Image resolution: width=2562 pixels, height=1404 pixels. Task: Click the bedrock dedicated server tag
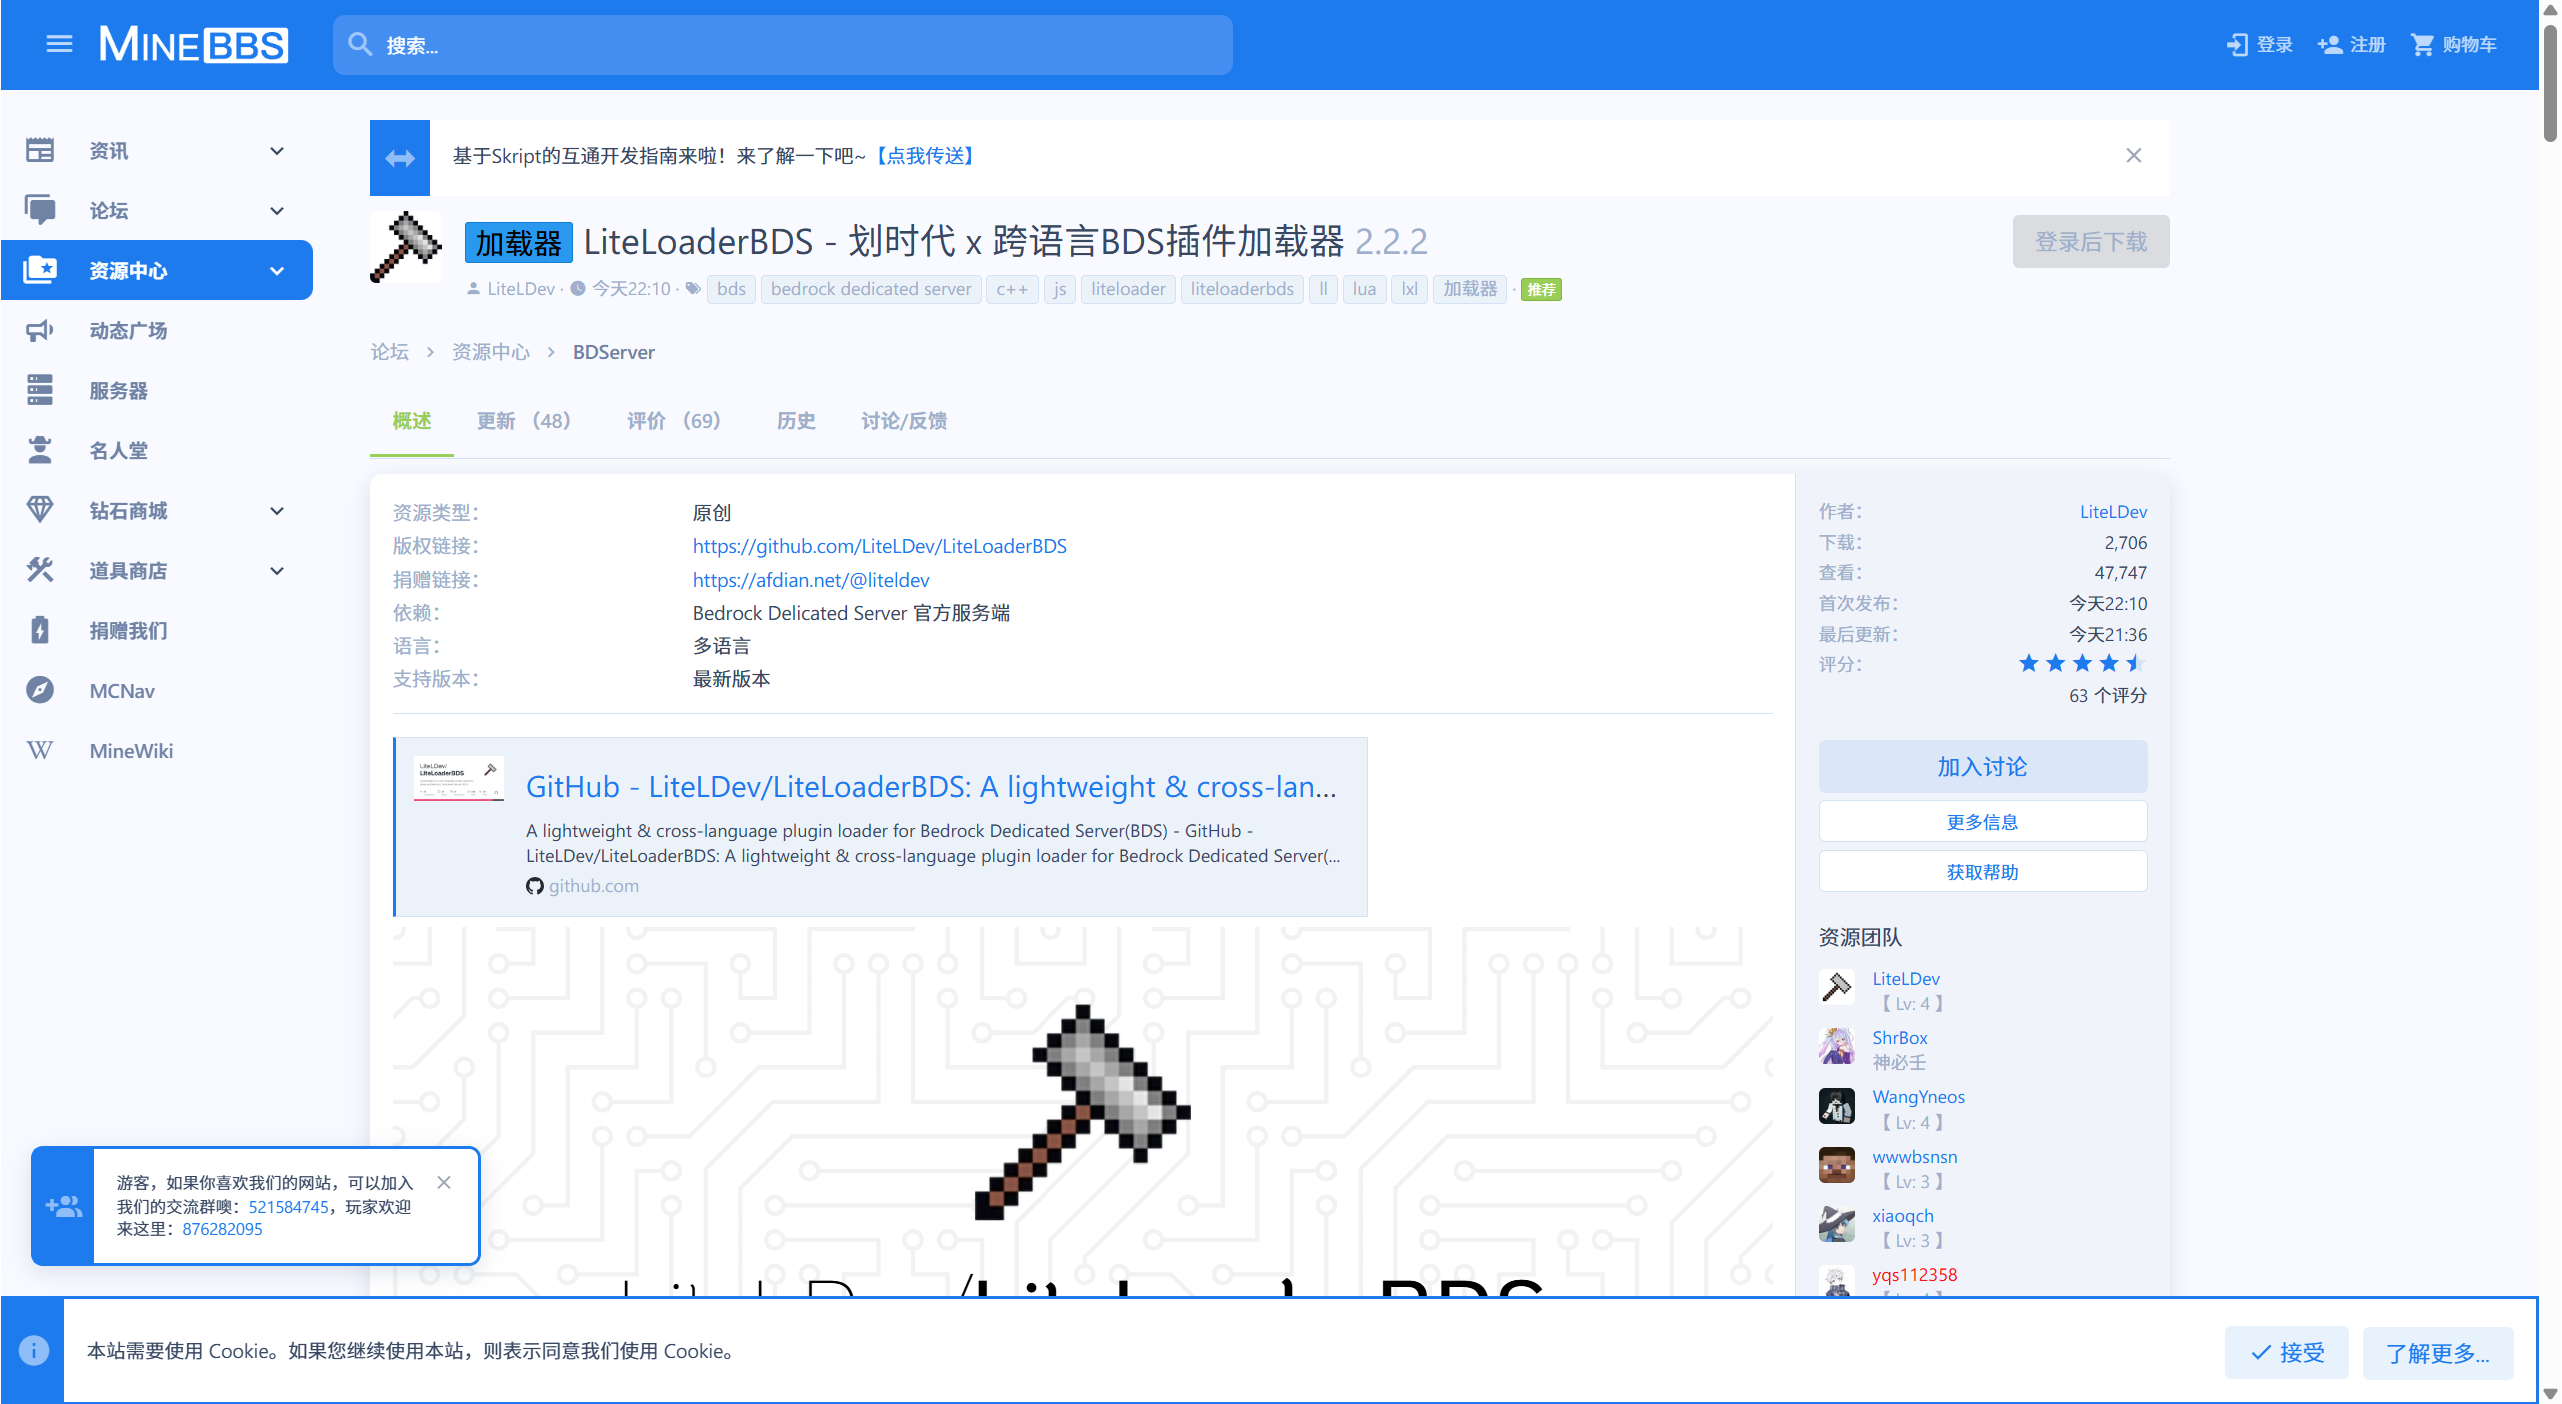871,289
